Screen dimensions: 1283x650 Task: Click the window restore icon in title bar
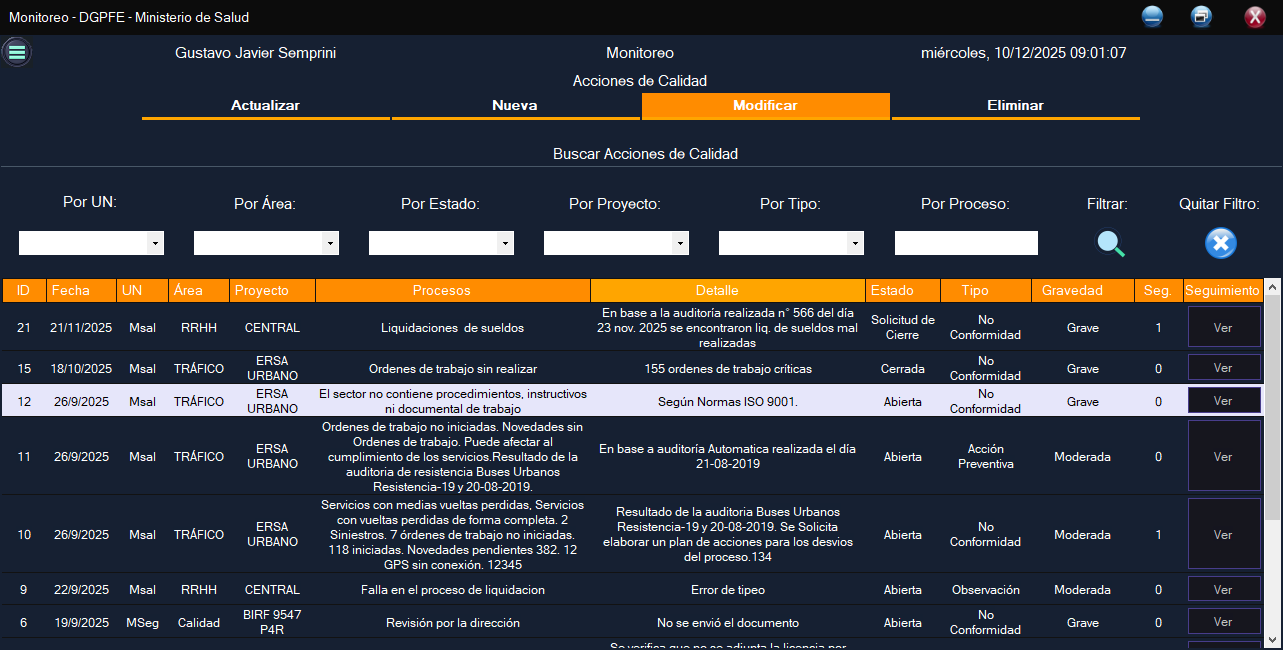point(1201,17)
